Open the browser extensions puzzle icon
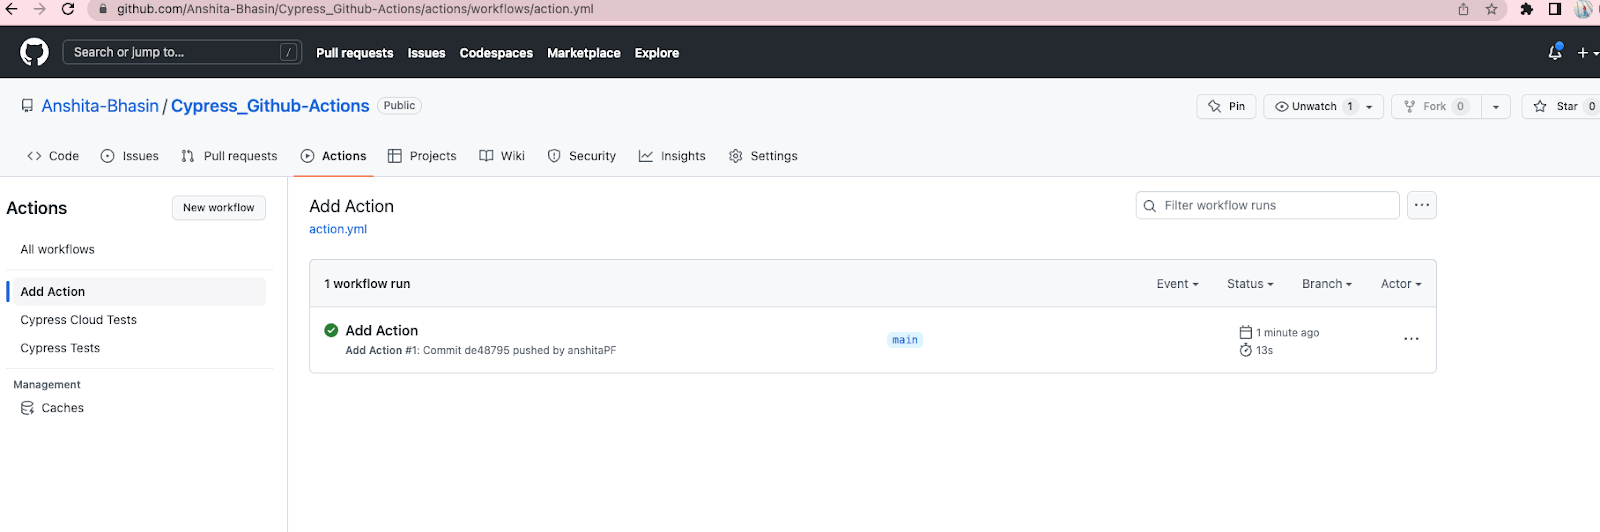This screenshot has height=532, width=1600. (1526, 9)
